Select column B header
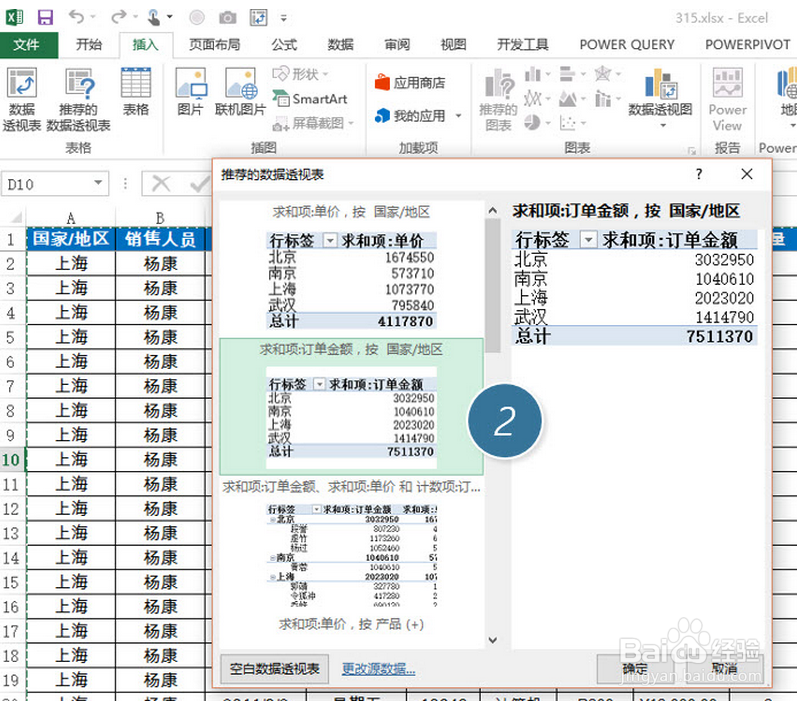The width and height of the screenshot is (807, 704). tap(160, 218)
